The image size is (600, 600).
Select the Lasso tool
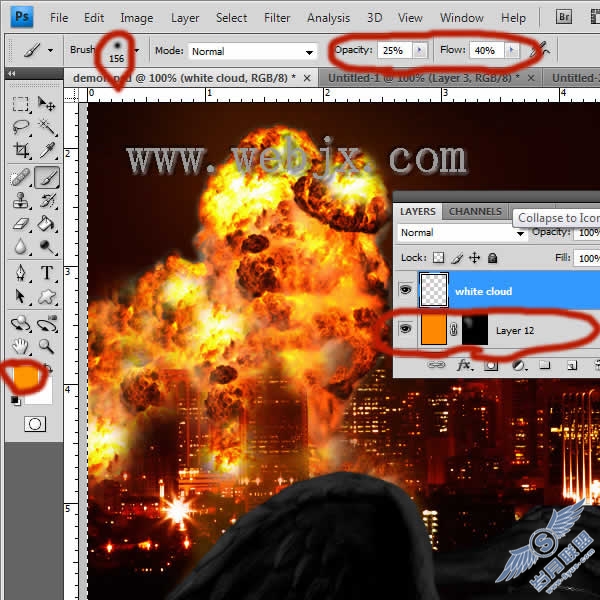pos(21,127)
